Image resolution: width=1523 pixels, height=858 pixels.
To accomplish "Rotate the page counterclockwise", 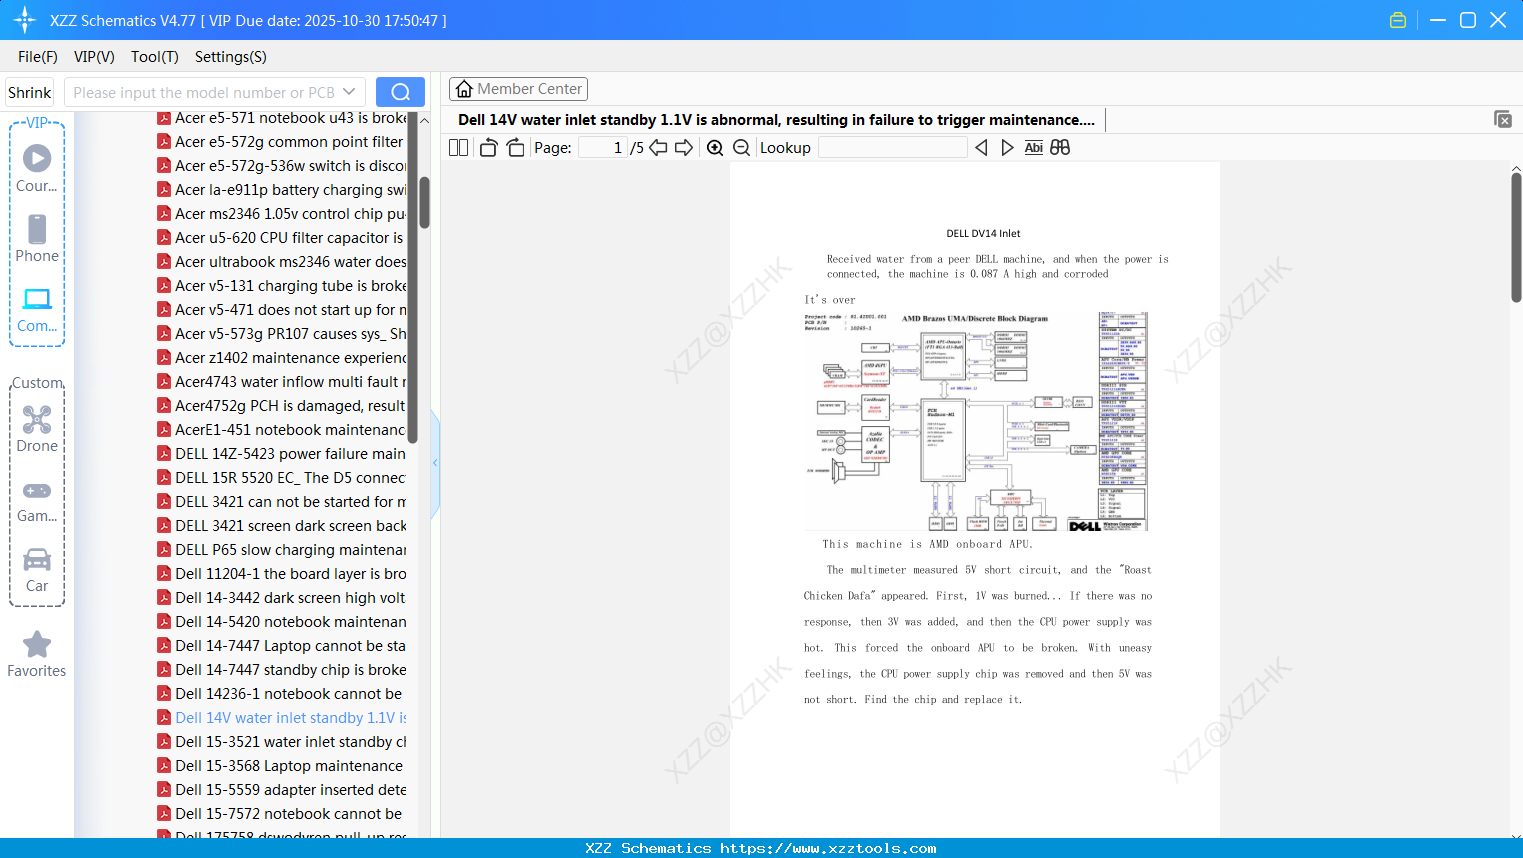I will (488, 148).
